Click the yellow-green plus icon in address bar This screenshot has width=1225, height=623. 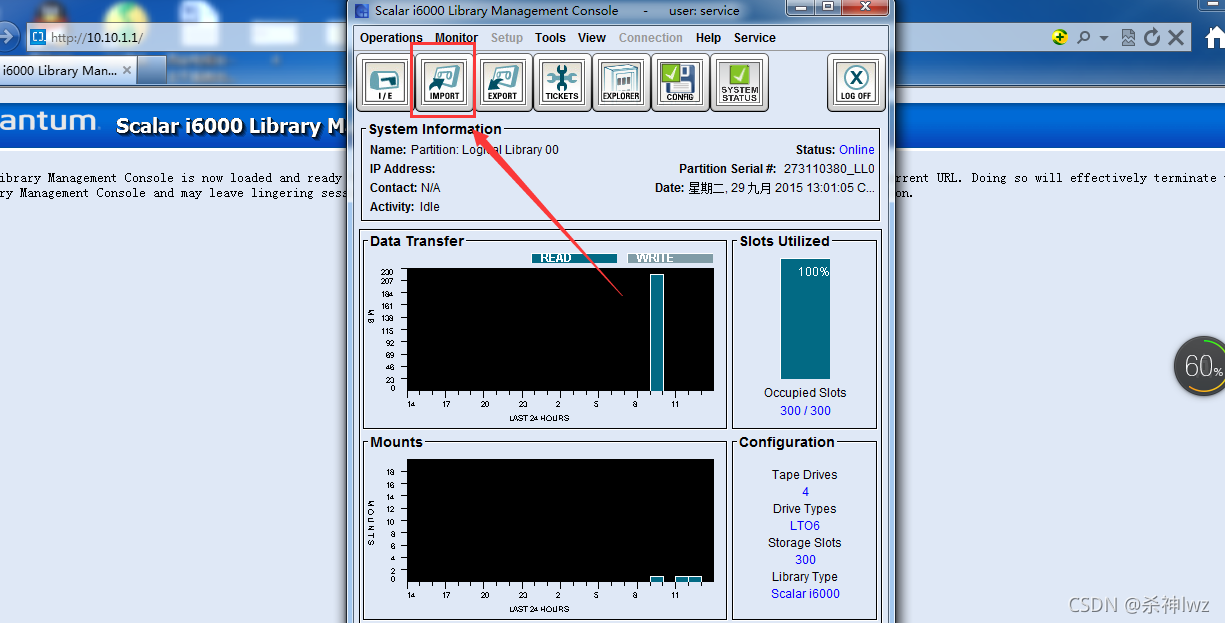tap(1060, 38)
